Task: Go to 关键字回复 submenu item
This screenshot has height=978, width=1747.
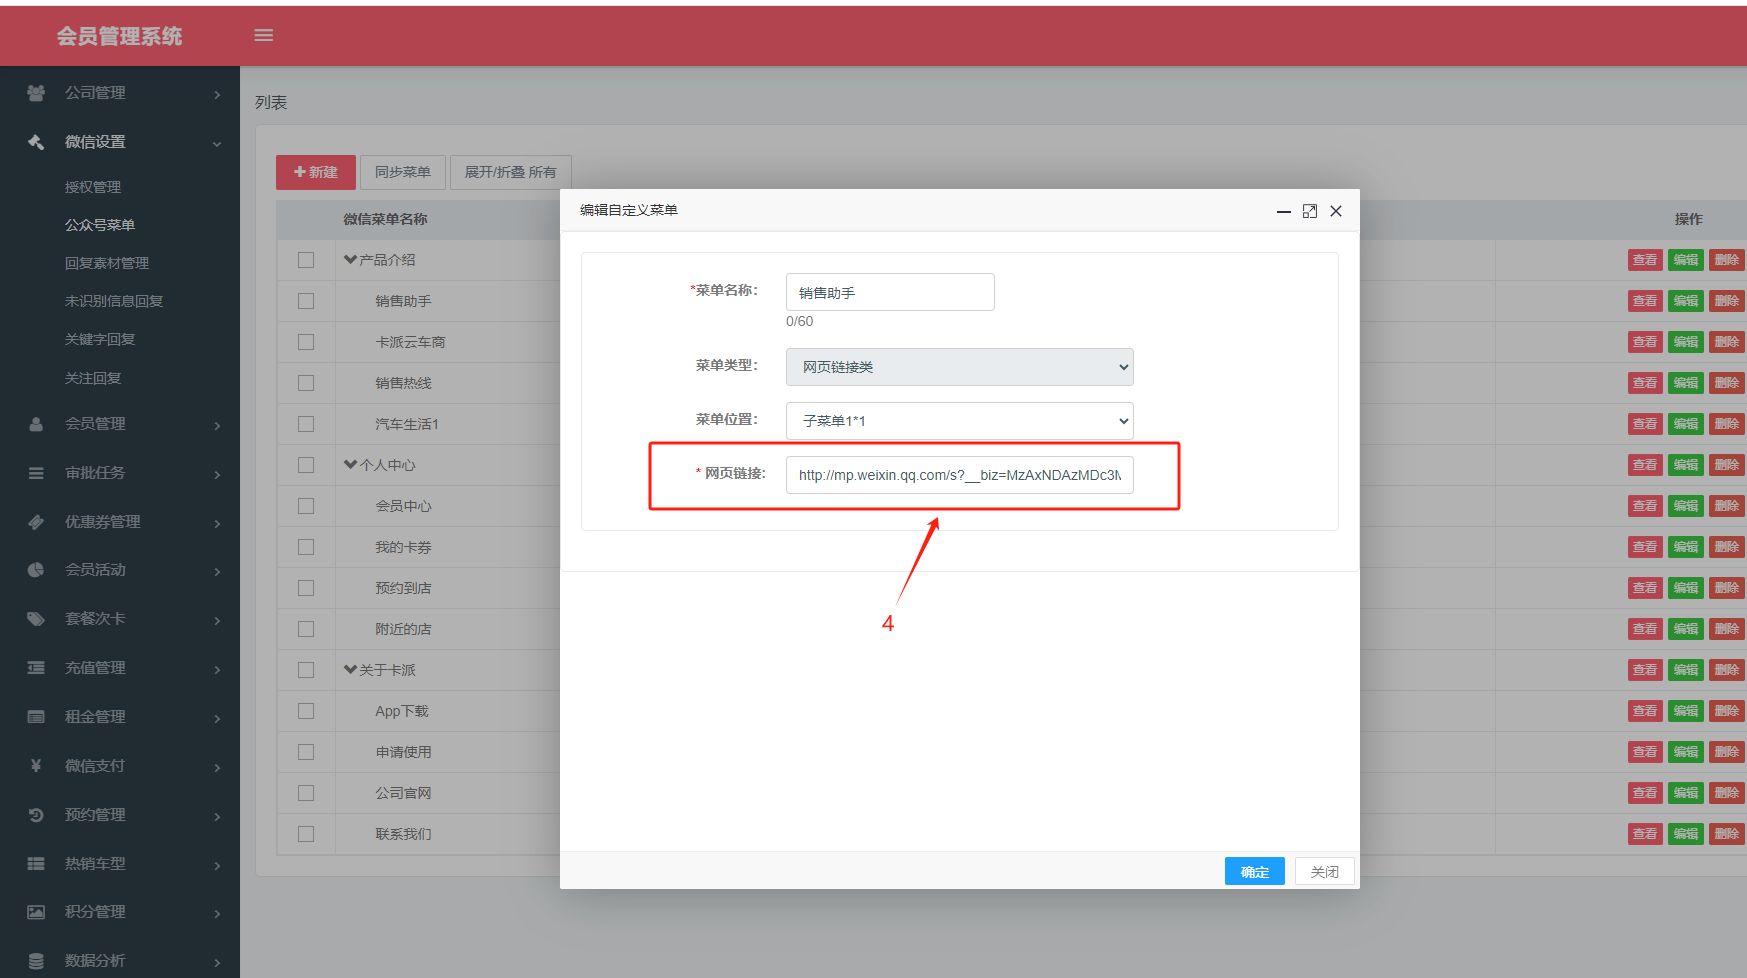Action: (x=100, y=339)
